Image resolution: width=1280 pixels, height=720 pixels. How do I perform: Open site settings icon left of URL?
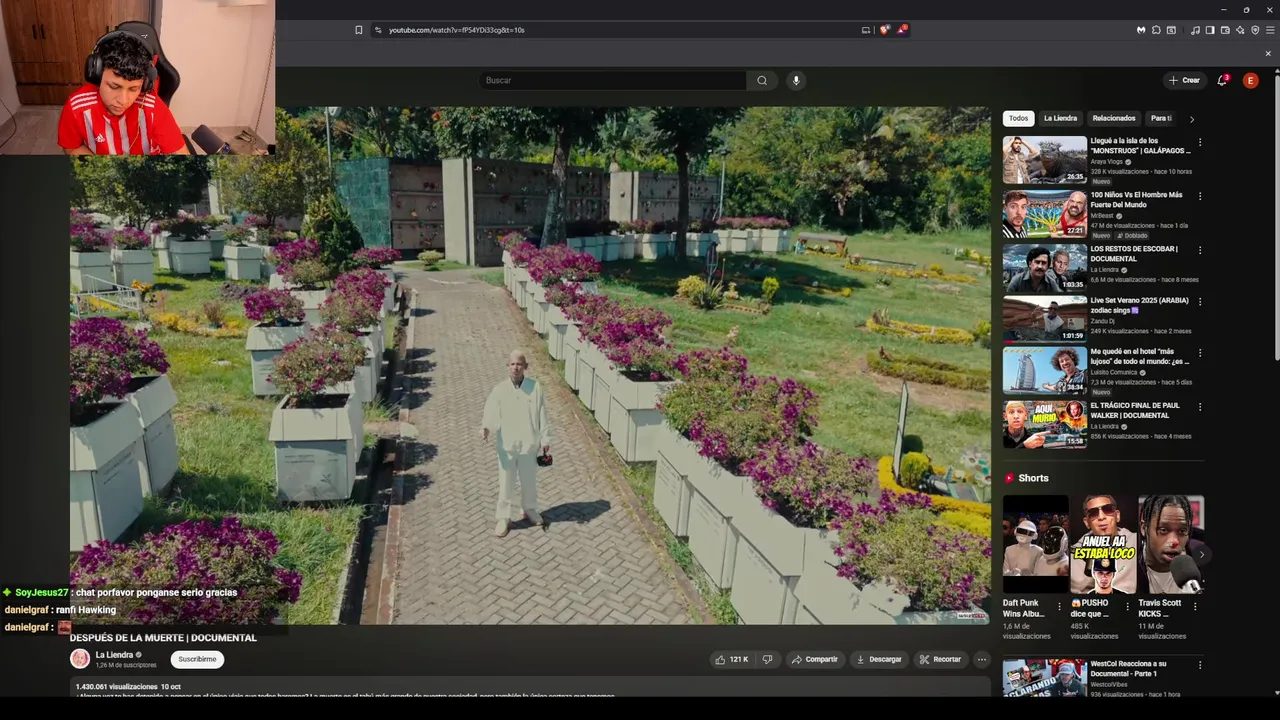click(x=378, y=30)
